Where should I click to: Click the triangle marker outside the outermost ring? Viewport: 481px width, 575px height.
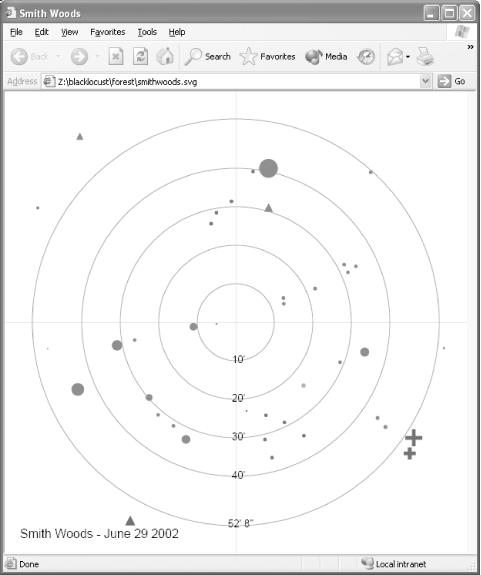point(80,136)
